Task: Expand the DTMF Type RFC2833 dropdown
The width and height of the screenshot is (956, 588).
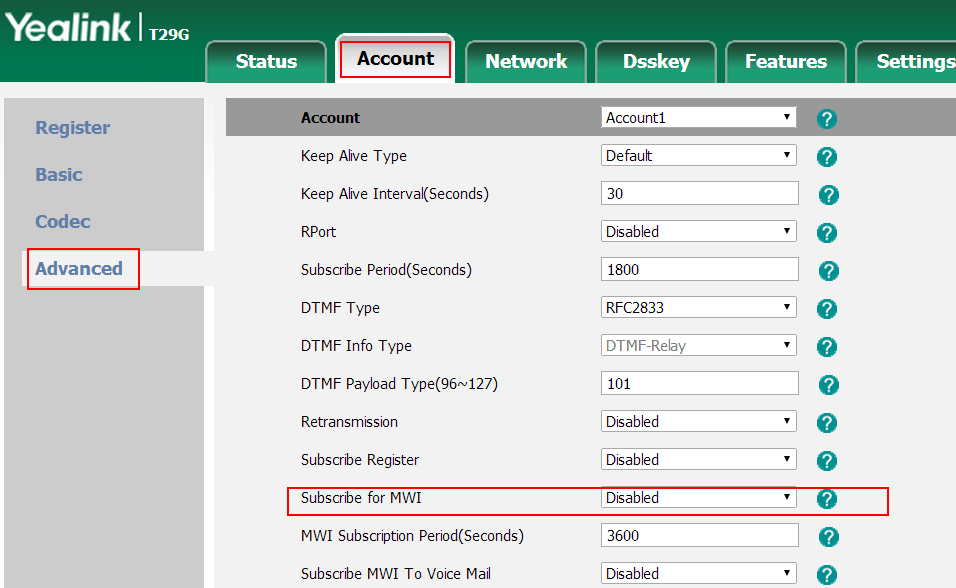Action: click(x=699, y=308)
